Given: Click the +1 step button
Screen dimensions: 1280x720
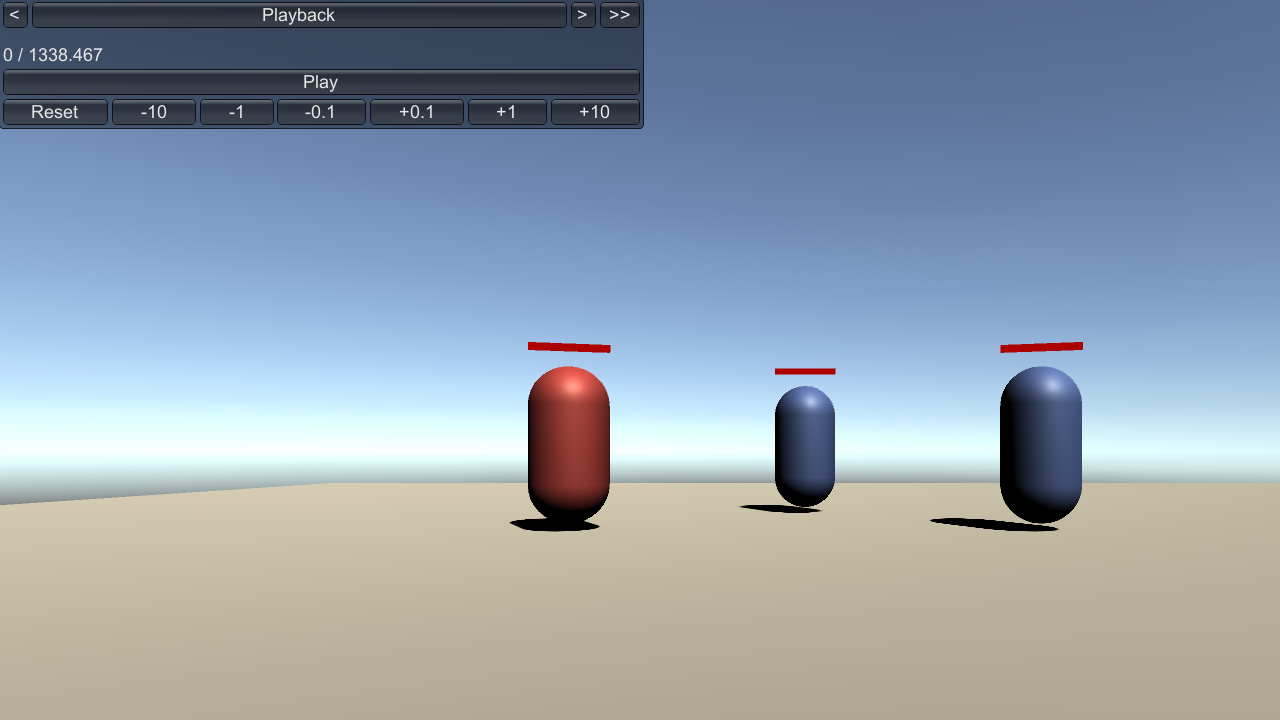Looking at the screenshot, I should 506,112.
